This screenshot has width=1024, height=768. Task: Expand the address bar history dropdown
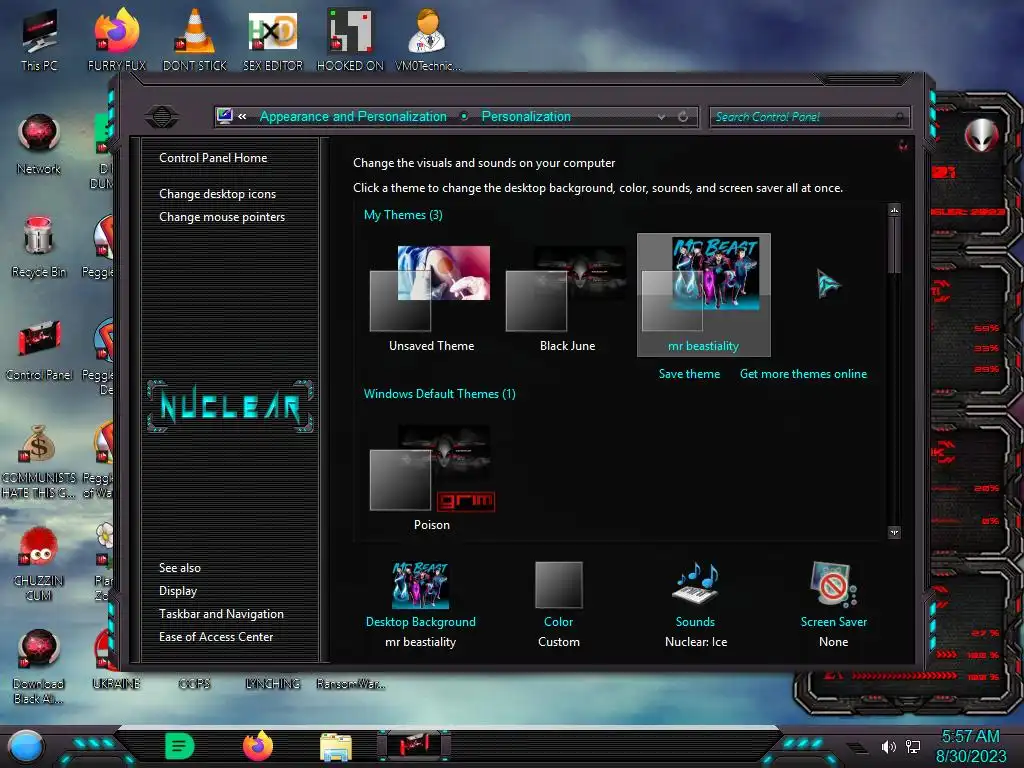point(662,117)
